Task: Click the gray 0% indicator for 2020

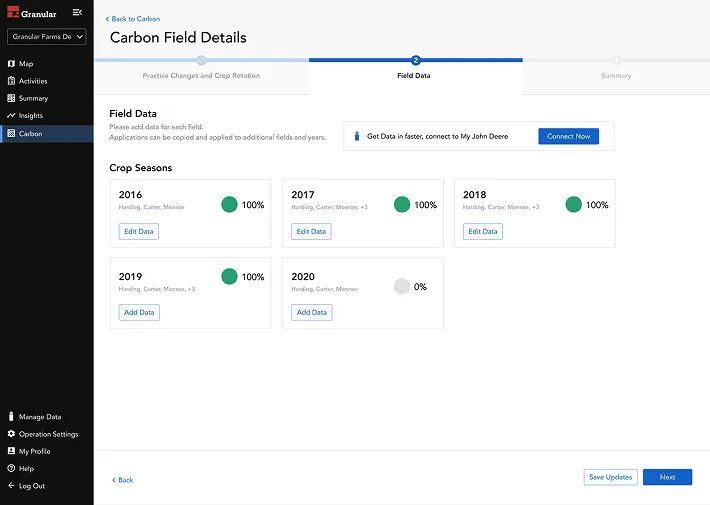Action: (x=402, y=286)
